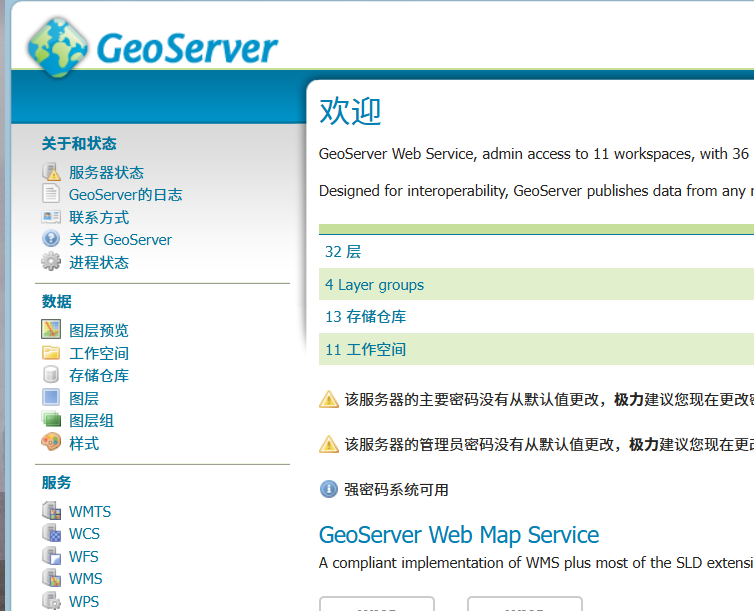This screenshot has height=611, width=754.
Task: Open the 联系方式 link
Action: (99, 217)
